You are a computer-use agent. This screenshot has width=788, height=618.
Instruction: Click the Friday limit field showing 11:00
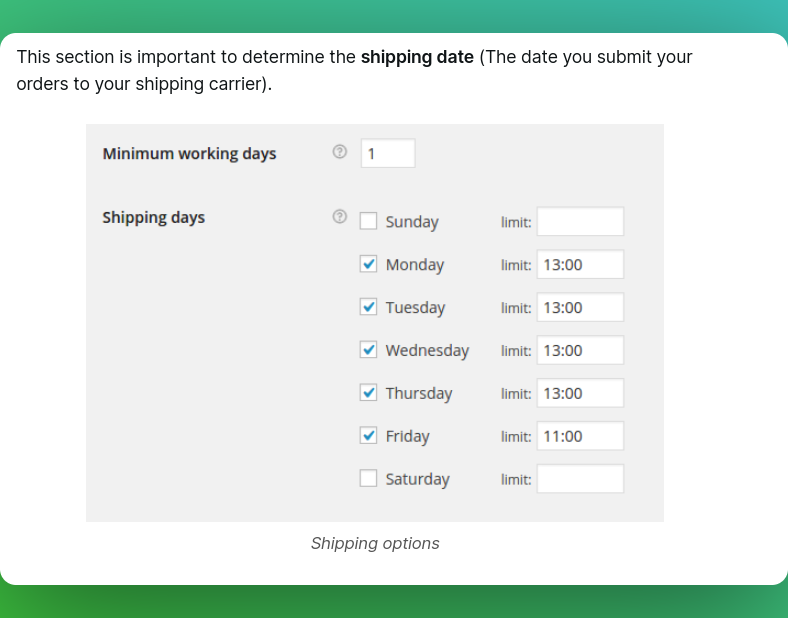click(580, 436)
